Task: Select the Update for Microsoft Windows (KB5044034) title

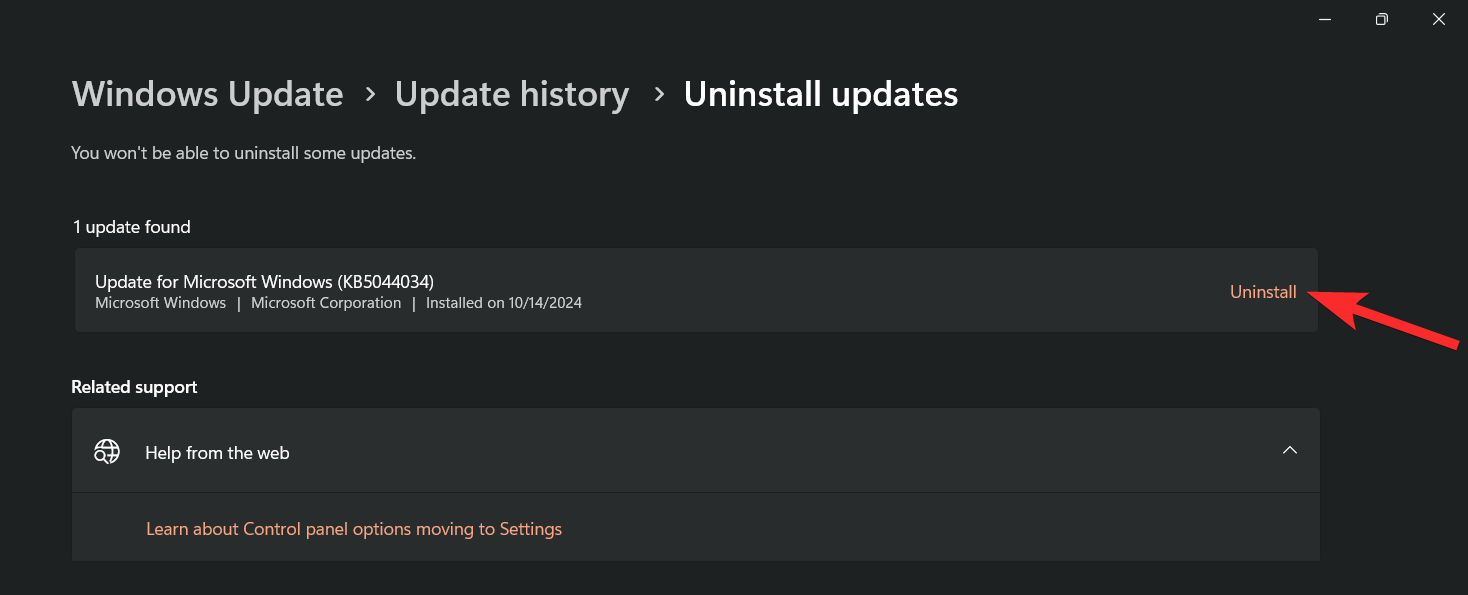Action: (264, 281)
